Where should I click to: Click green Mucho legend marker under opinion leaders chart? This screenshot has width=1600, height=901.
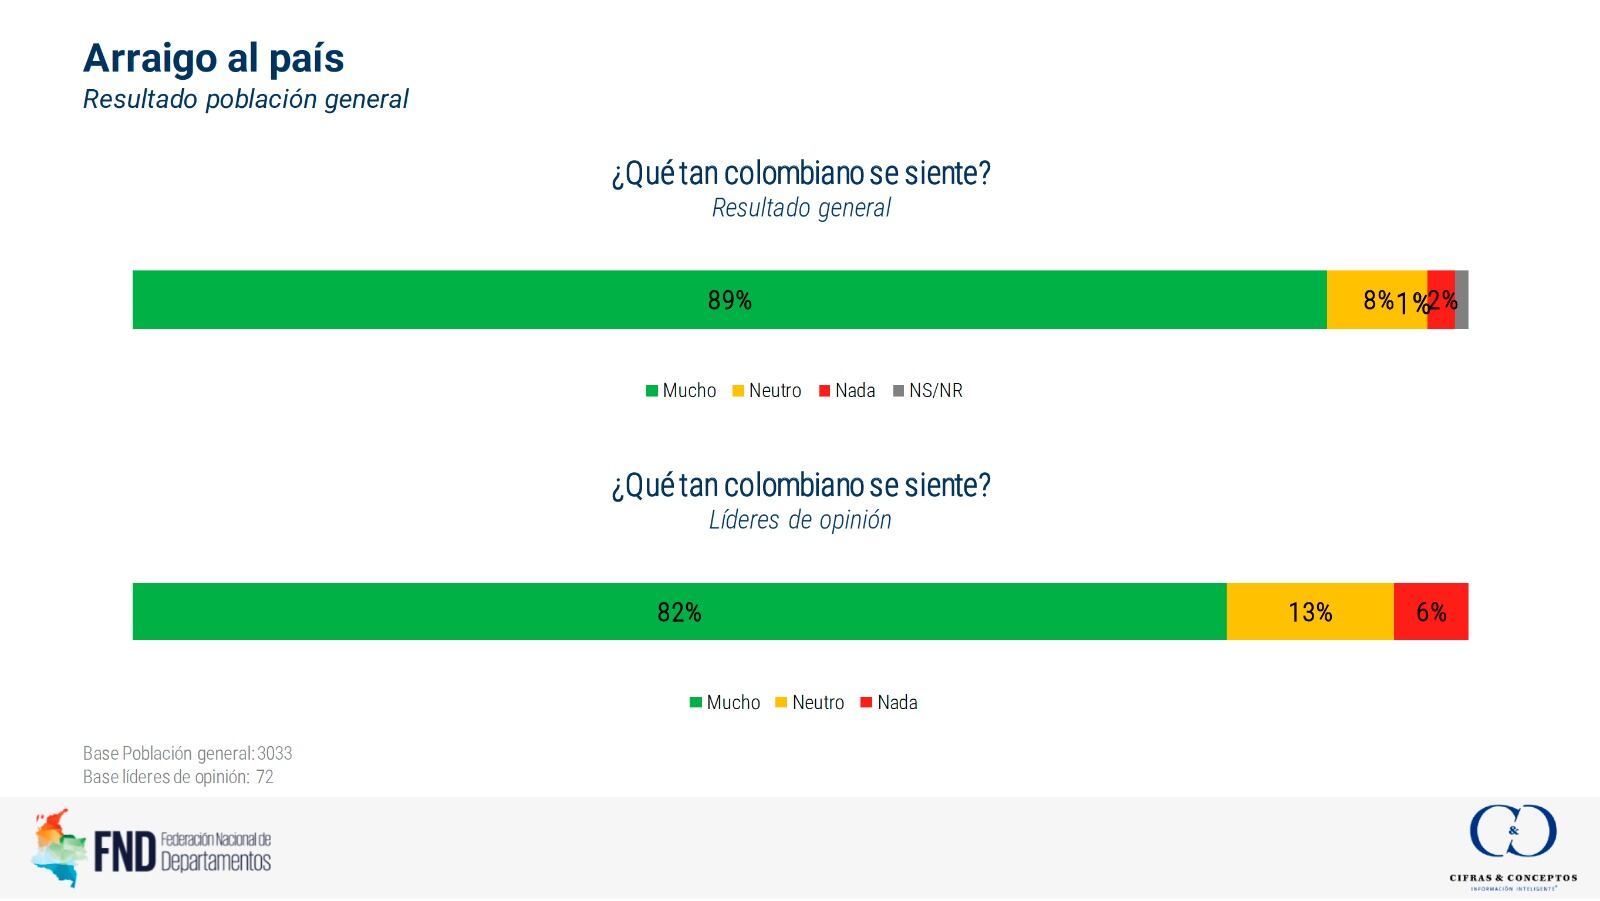696,703
